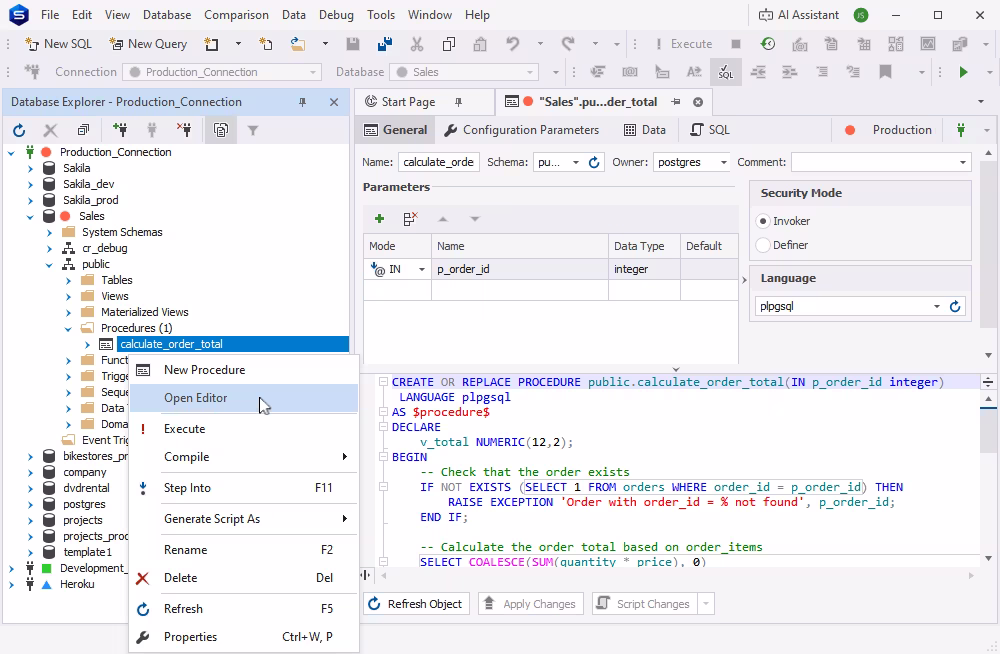
Task: Click the Refresh Object button
Action: [416, 604]
